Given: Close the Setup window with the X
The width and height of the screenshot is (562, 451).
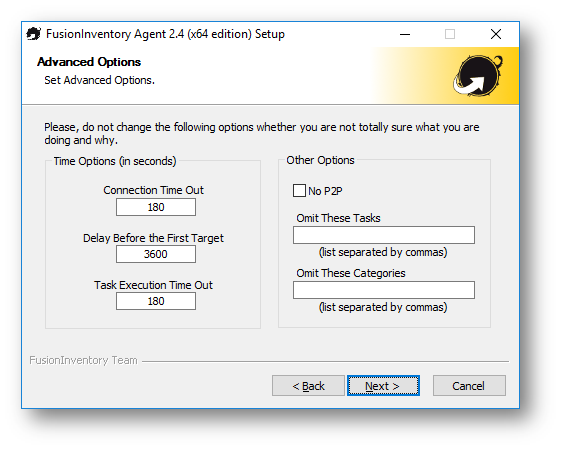Looking at the screenshot, I should click(496, 34).
